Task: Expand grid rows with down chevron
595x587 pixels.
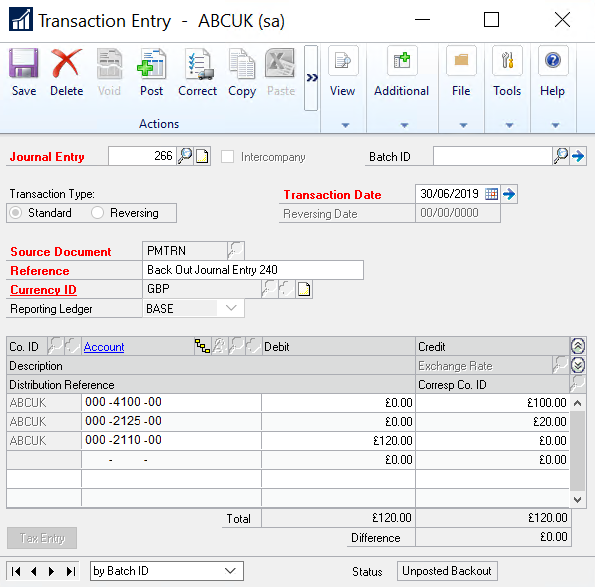Action: tap(578, 365)
